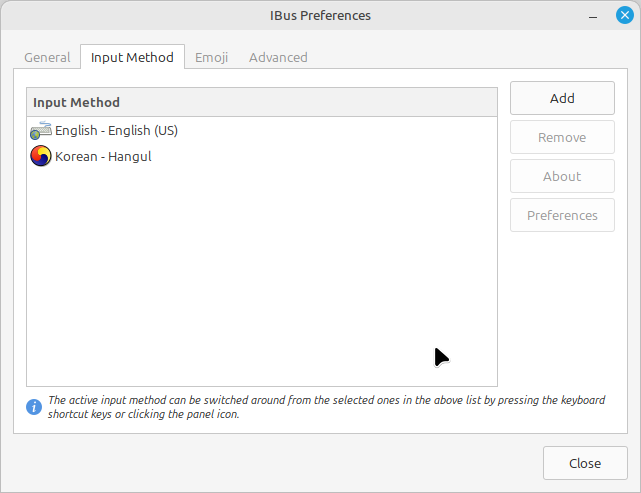Click the Input Method column header
Image resolution: width=641 pixels, height=493 pixels.
click(x=262, y=102)
